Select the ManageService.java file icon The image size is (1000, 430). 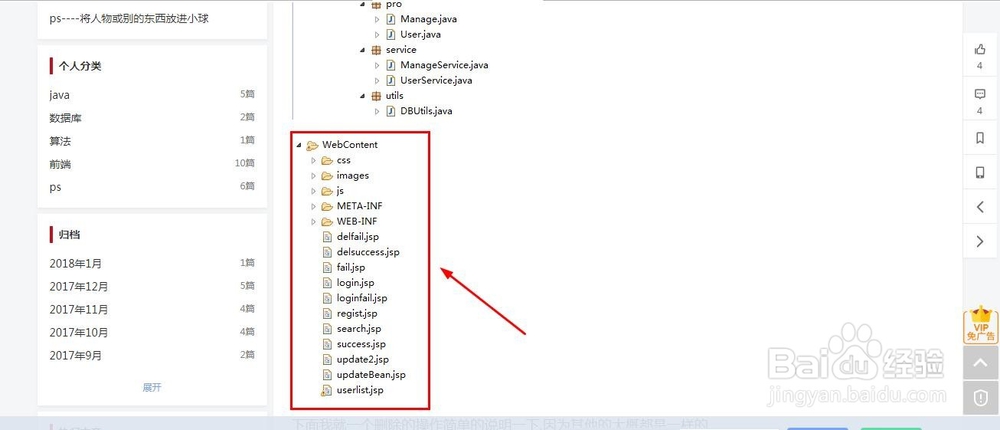pos(391,65)
